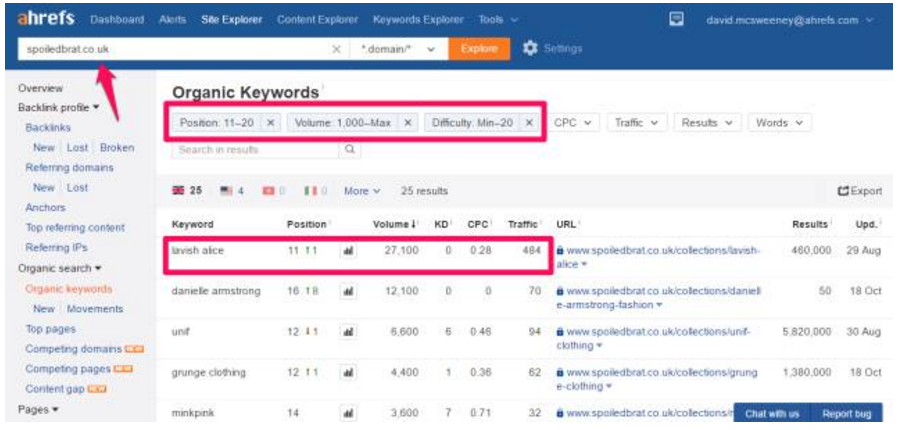Click the magnifier icon in Search in results
Screen dimensions: 898x430
pos(349,149)
